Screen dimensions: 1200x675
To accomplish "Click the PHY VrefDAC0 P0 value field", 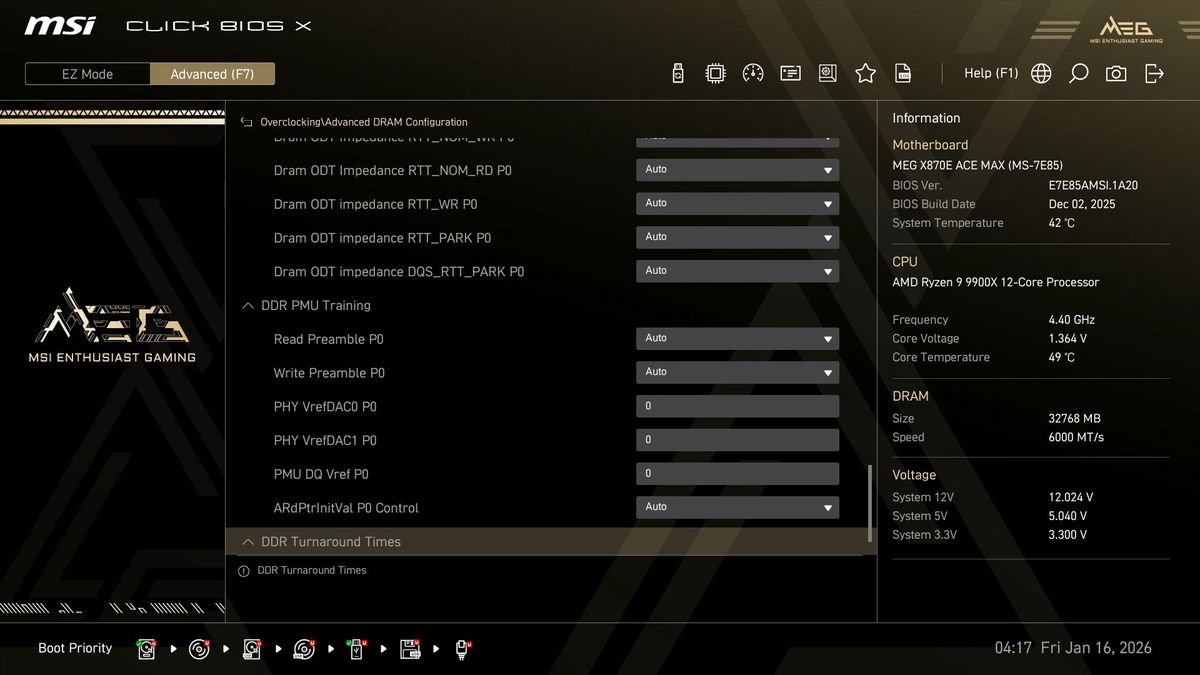I will pyautogui.click(x=737, y=406).
